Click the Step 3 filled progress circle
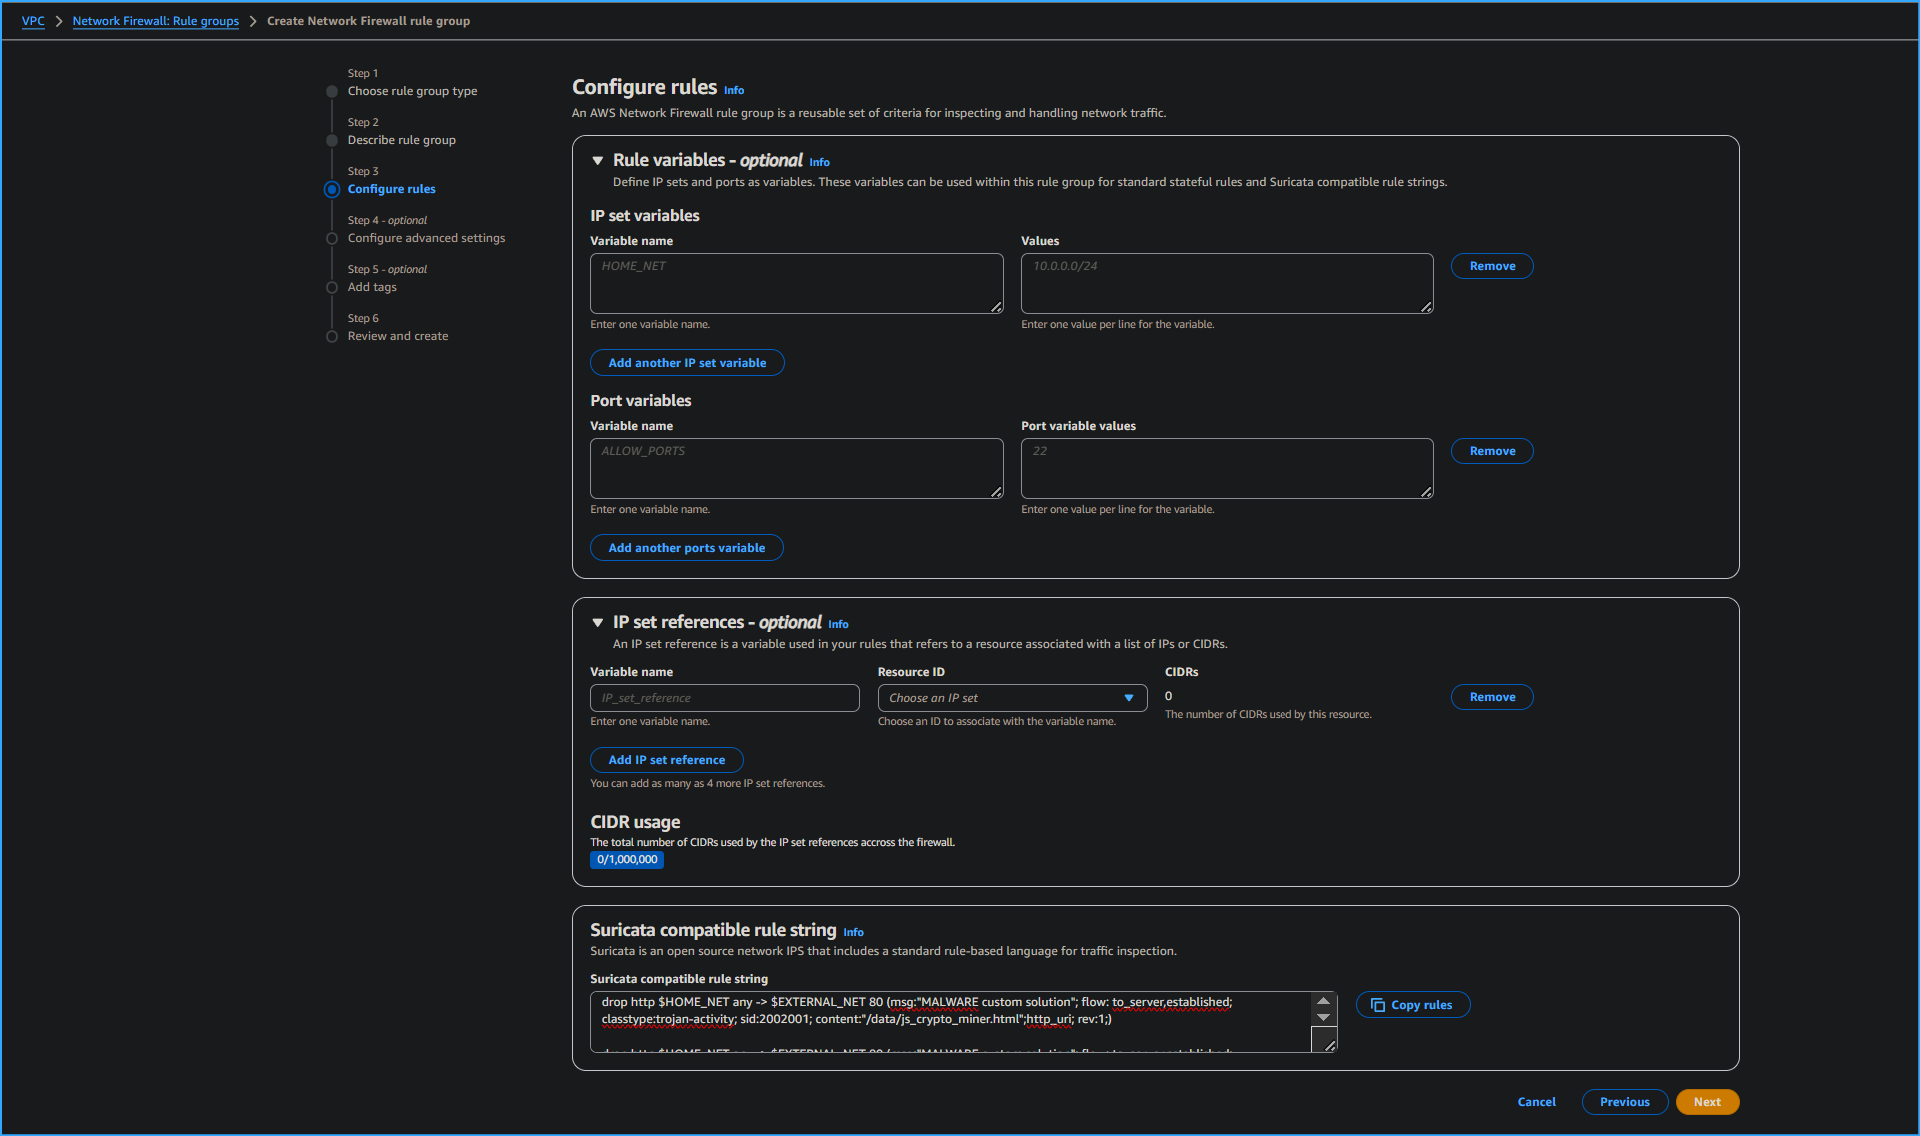The height and width of the screenshot is (1136, 1920). click(x=331, y=189)
